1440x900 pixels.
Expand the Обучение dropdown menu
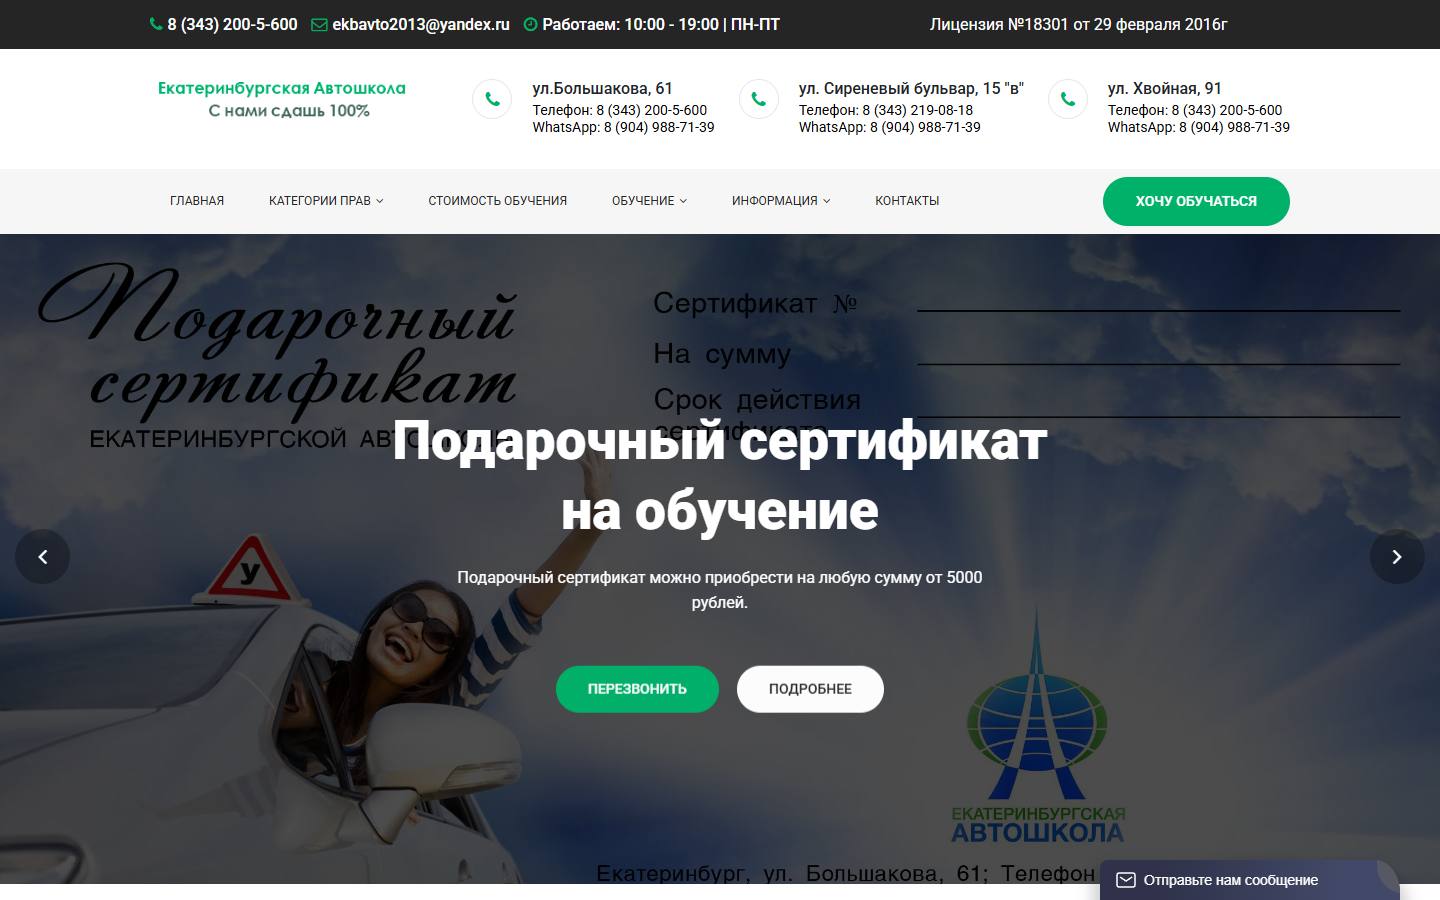coord(649,201)
